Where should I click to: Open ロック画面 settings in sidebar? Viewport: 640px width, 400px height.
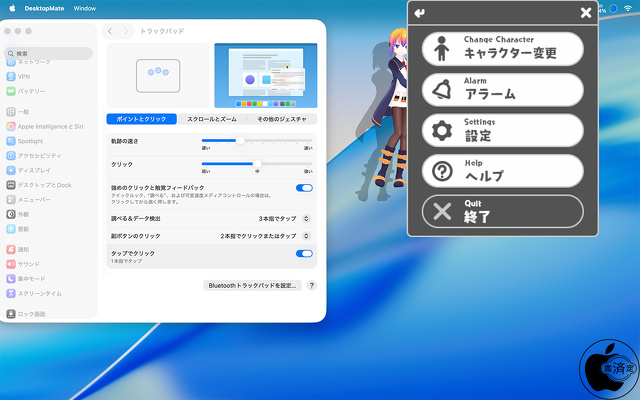click(x=26, y=314)
